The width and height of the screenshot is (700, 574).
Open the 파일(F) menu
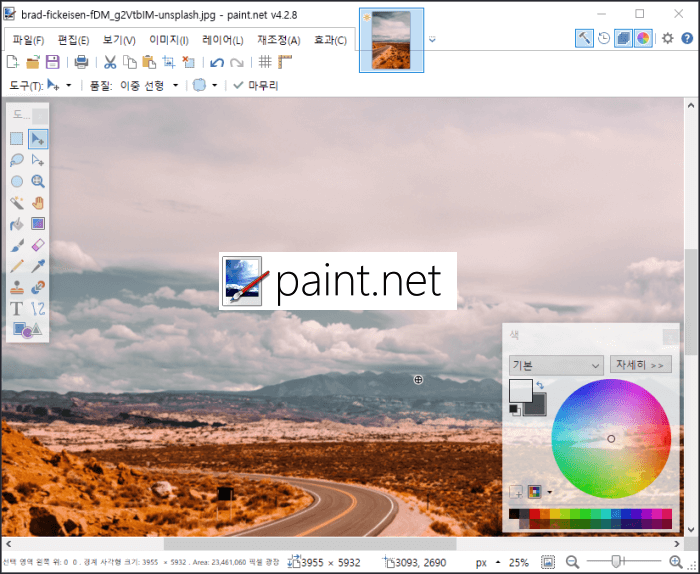coord(28,40)
